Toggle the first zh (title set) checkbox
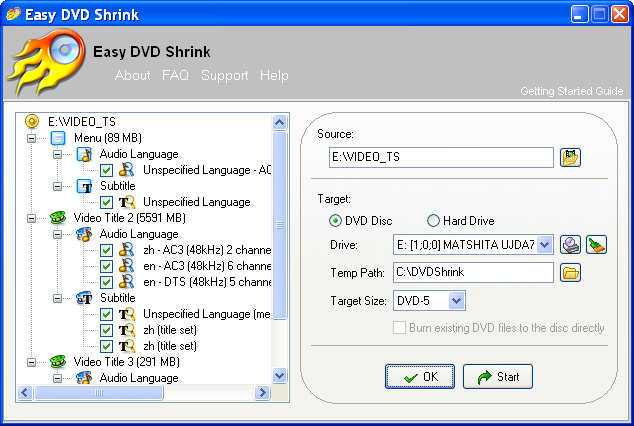The height and width of the screenshot is (426, 634). tap(106, 330)
